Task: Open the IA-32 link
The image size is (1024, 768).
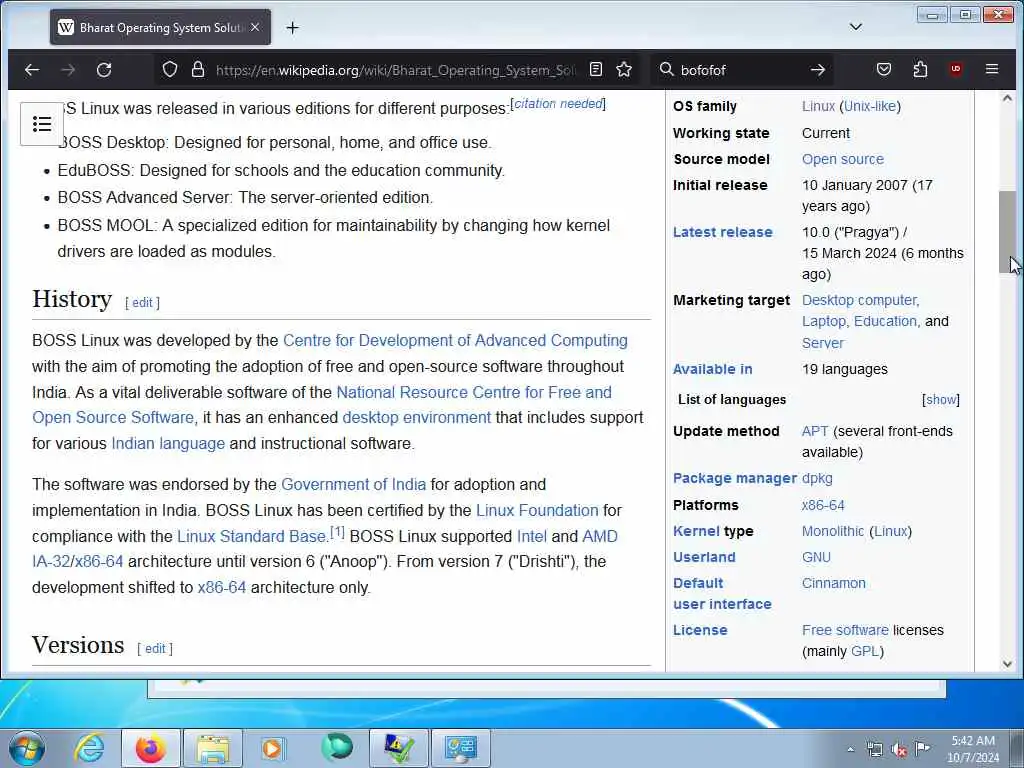Action: (51, 562)
